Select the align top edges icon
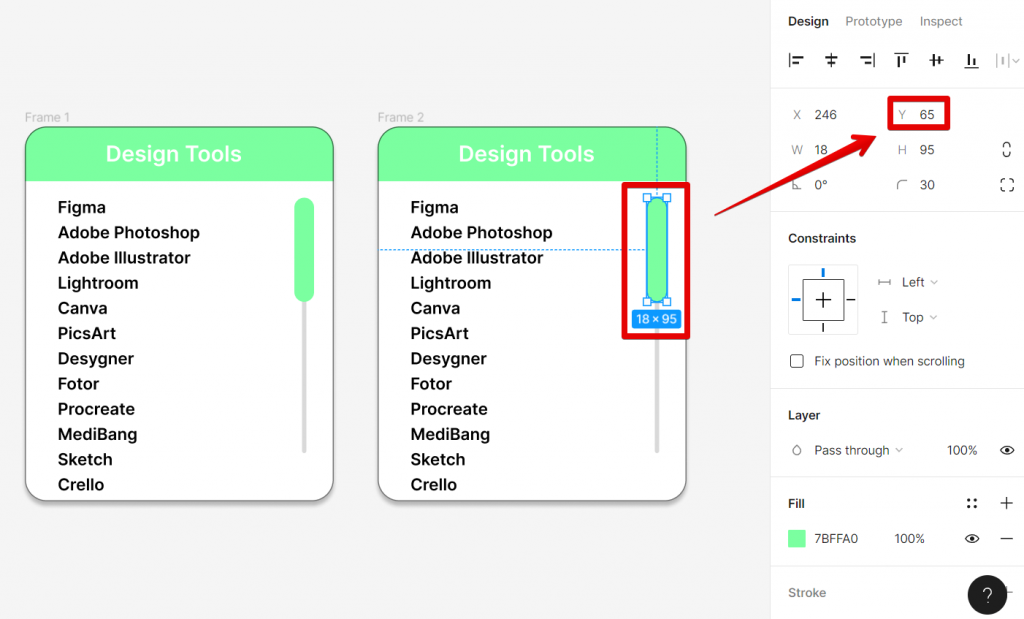 901,60
